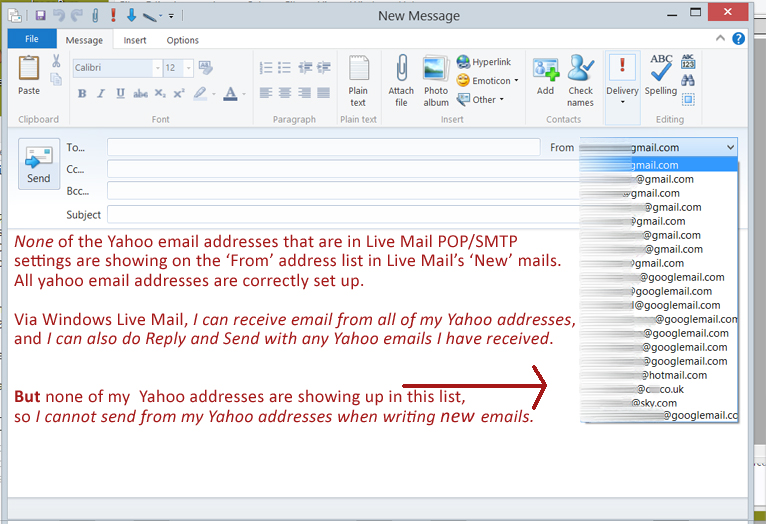Click the Cc... recipient button
Image resolution: width=766 pixels, height=524 pixels.
[75, 169]
